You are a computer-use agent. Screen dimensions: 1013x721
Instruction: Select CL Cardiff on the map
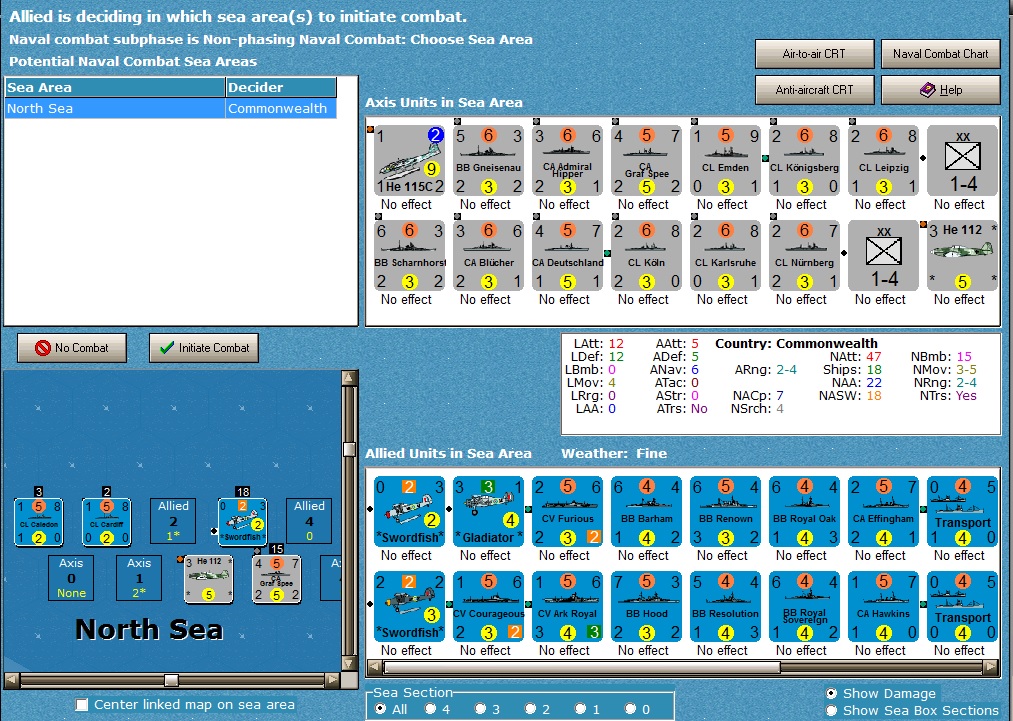pos(107,522)
